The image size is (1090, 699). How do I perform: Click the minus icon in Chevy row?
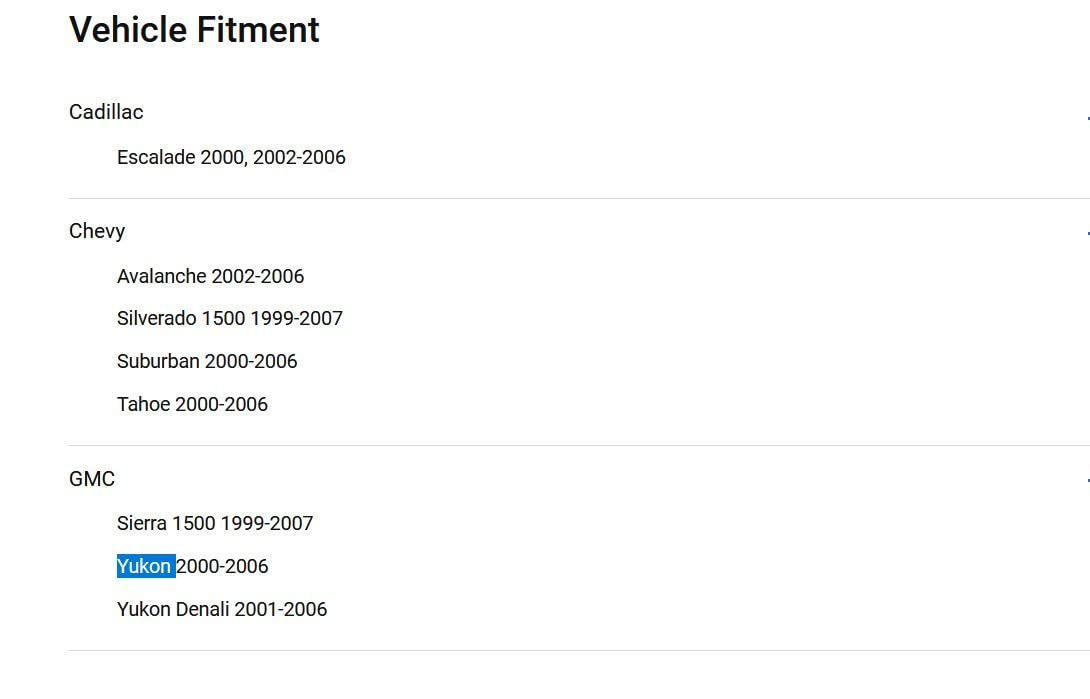(1087, 233)
